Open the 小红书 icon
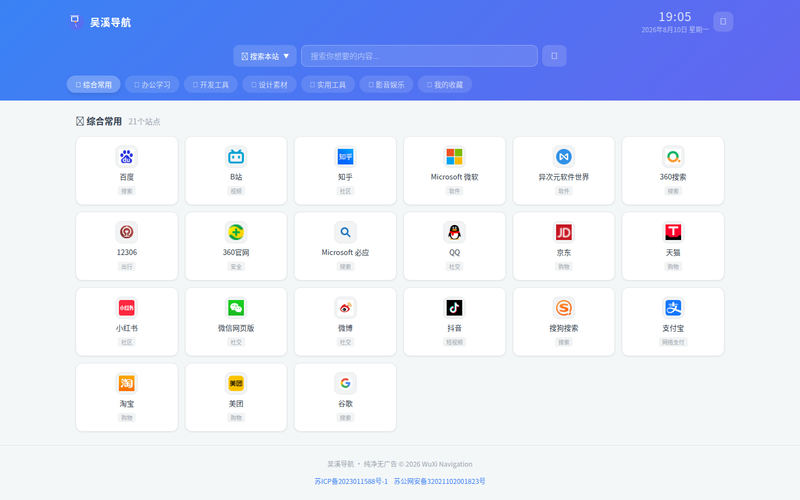 tap(127, 308)
